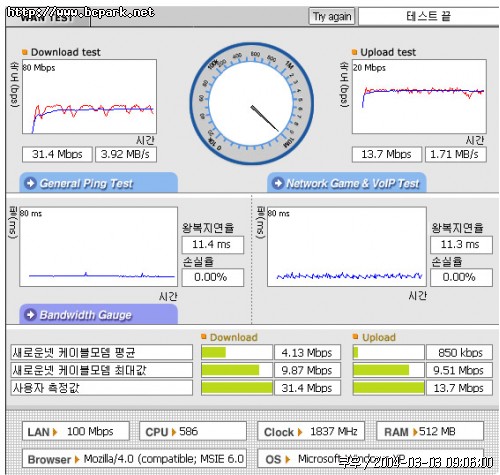
Task: Open the Network Game & VoIP Test tab
Action: click(x=347, y=183)
